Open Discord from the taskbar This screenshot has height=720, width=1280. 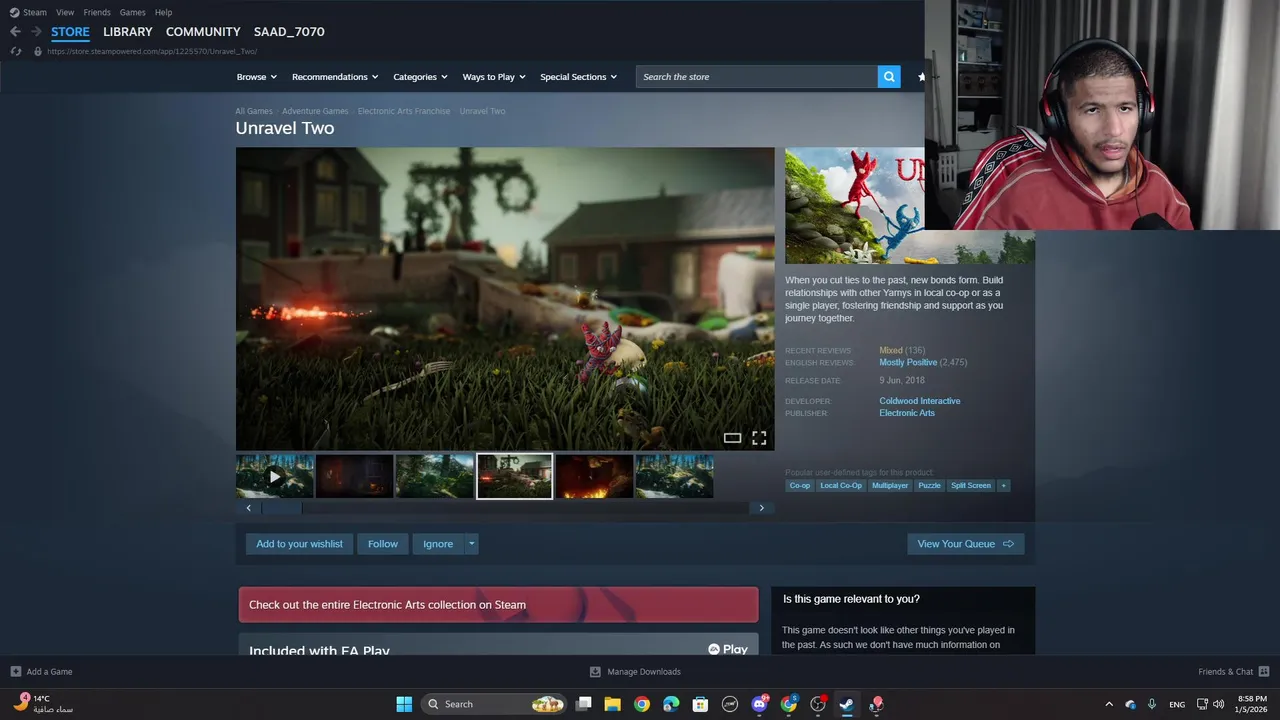click(x=759, y=704)
